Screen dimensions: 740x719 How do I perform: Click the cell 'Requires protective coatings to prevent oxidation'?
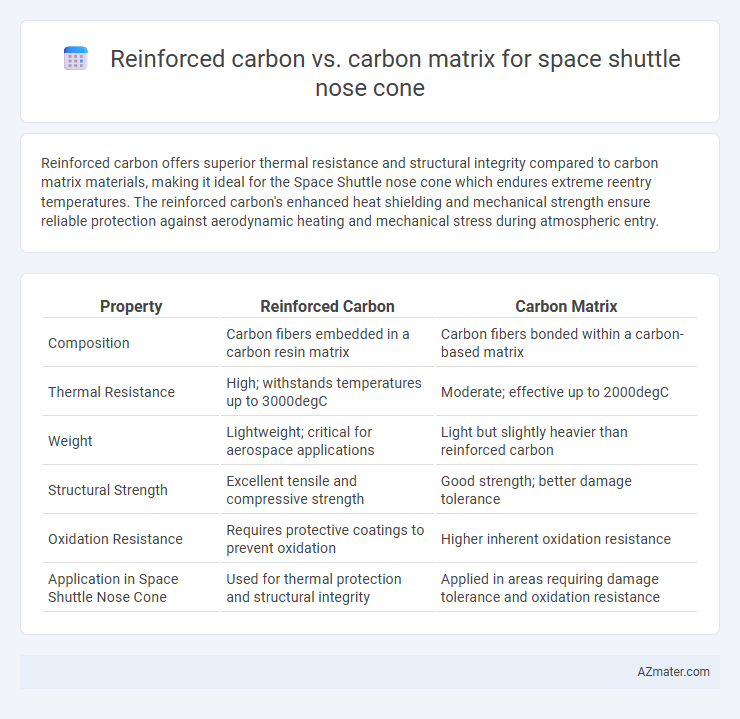(327, 539)
